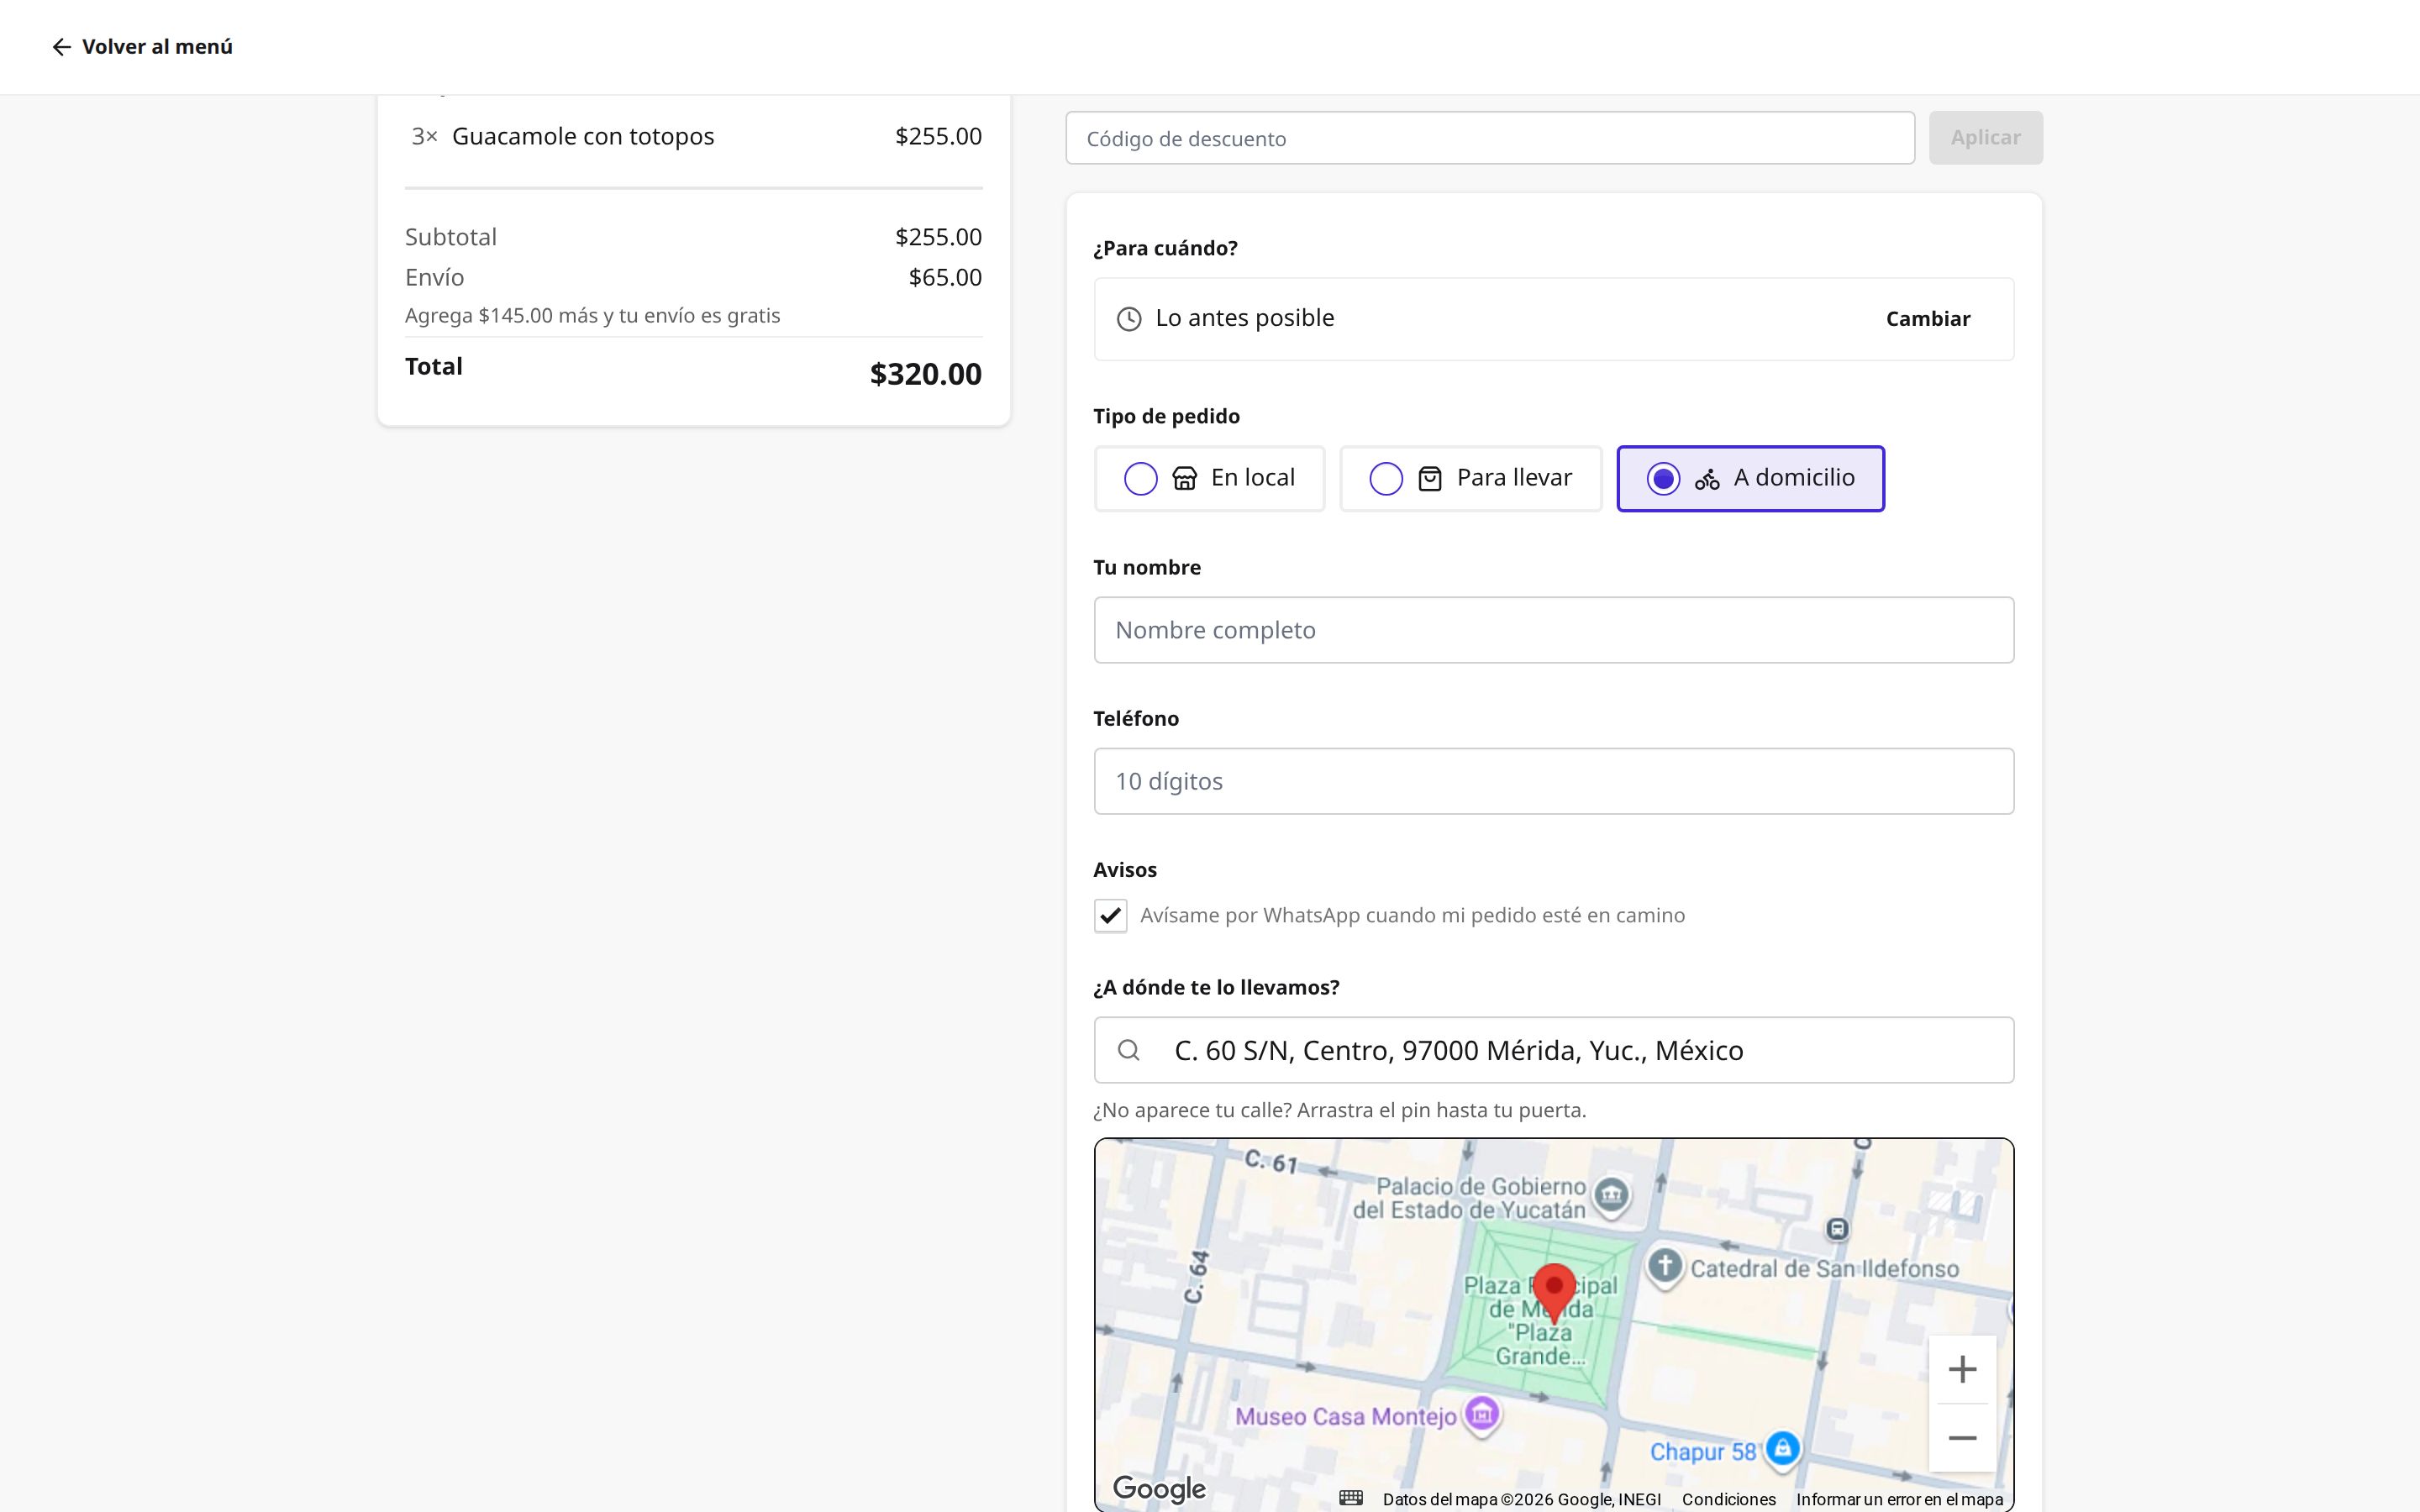Click the C. 64 street label on map

point(1196,1277)
